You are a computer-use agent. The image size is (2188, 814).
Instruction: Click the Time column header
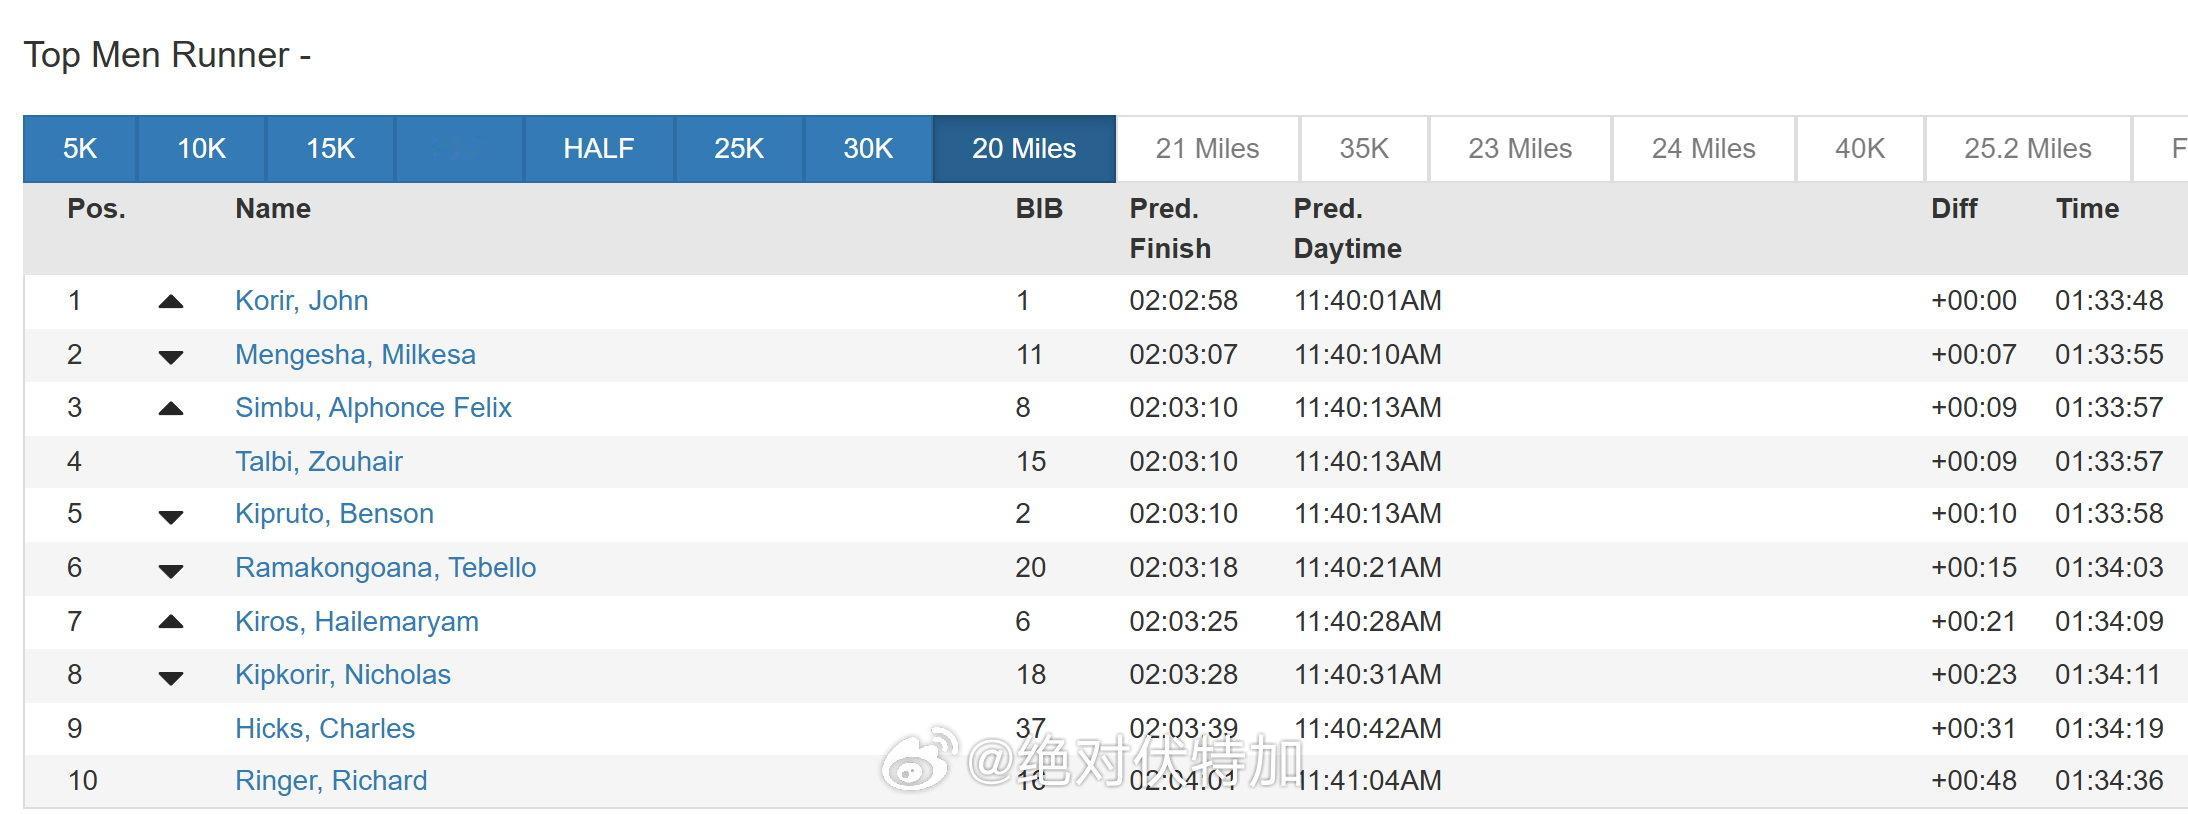2087,209
